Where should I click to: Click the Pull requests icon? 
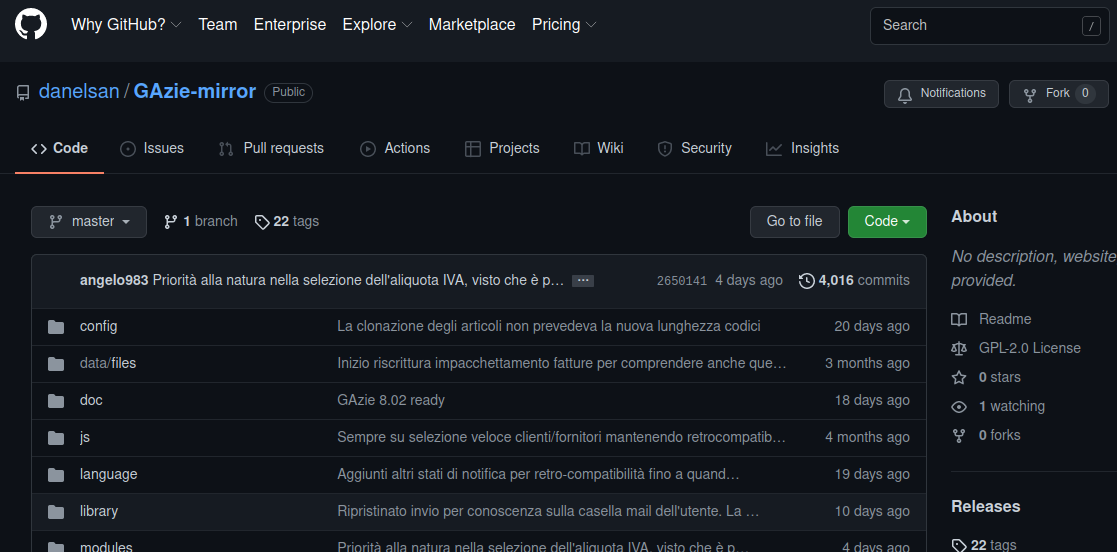[226, 149]
